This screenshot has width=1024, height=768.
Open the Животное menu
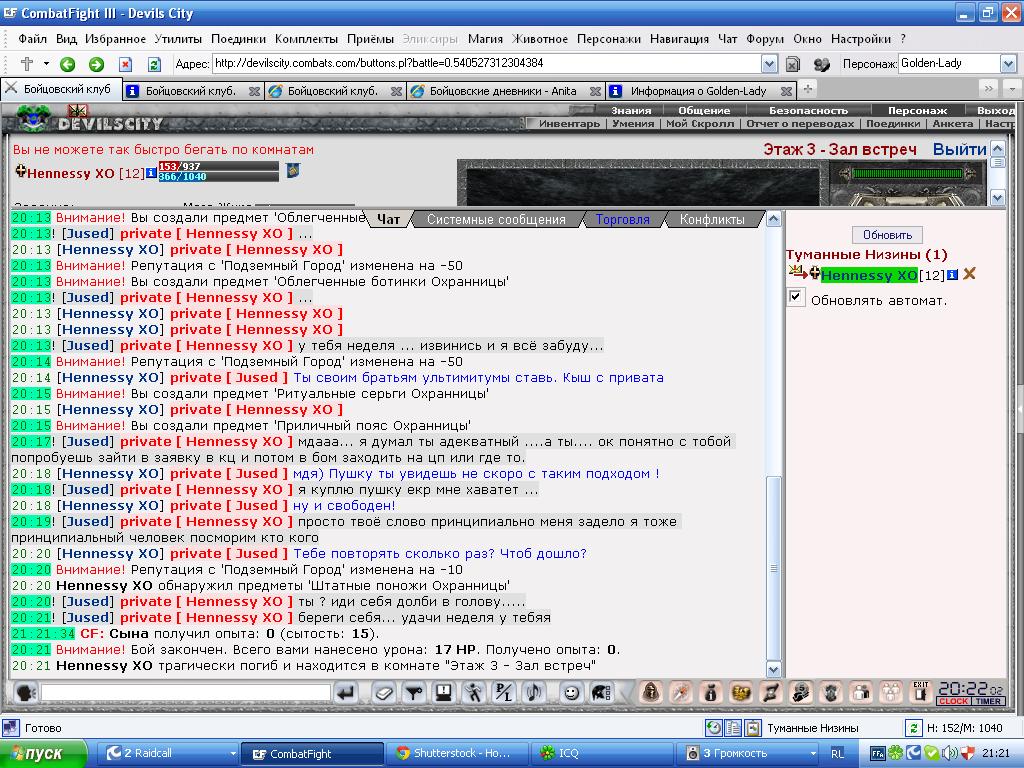[539, 39]
